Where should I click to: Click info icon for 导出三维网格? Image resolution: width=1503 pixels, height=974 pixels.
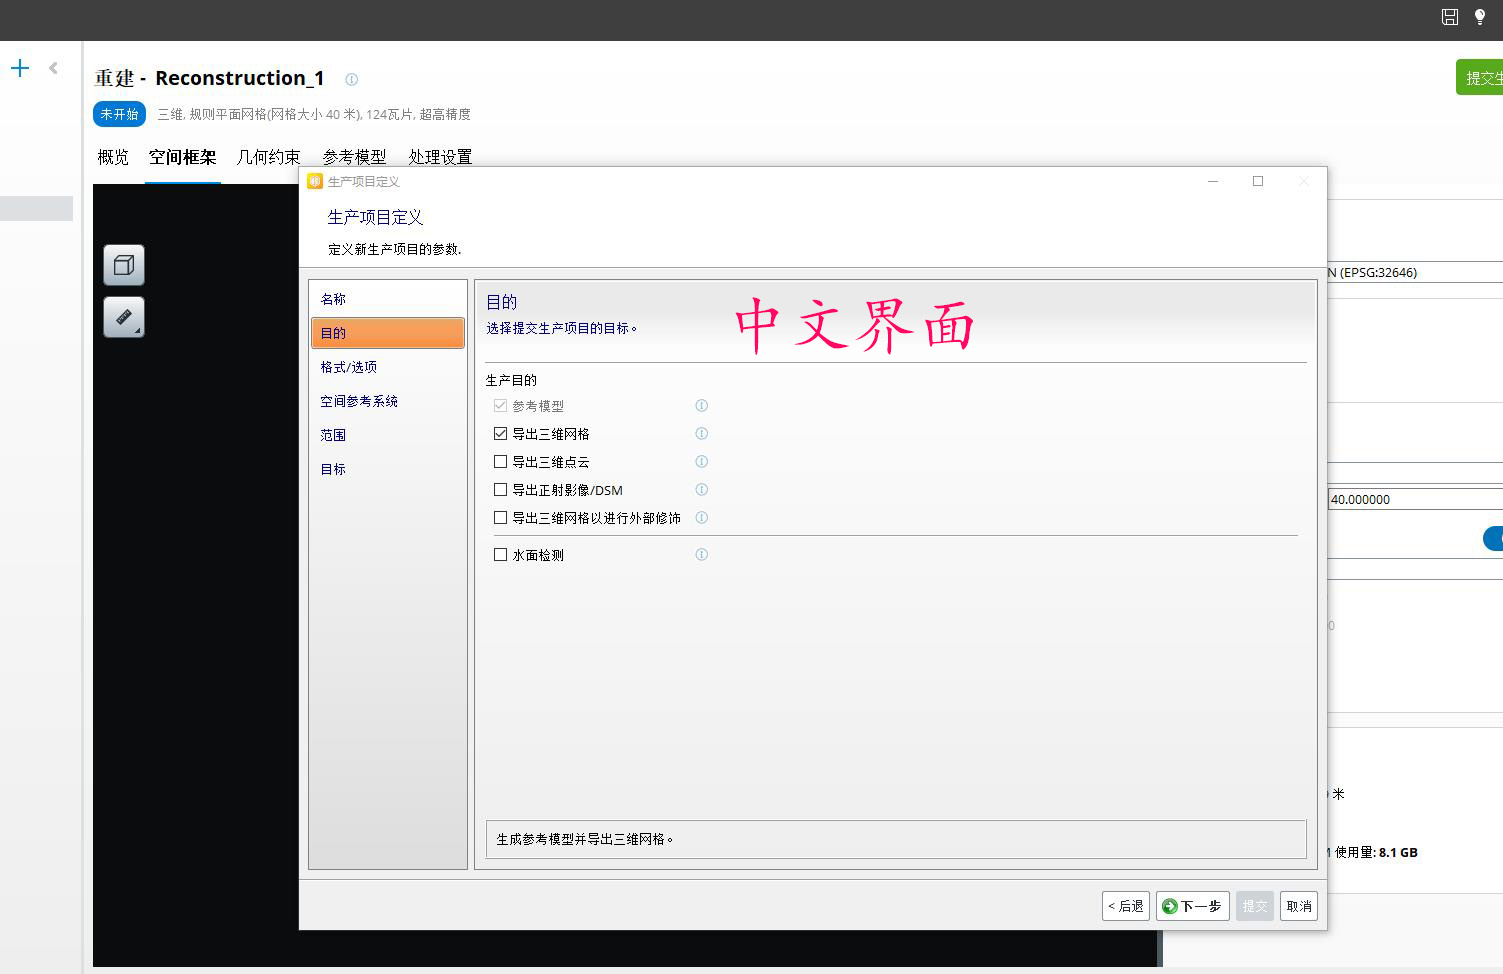click(701, 434)
